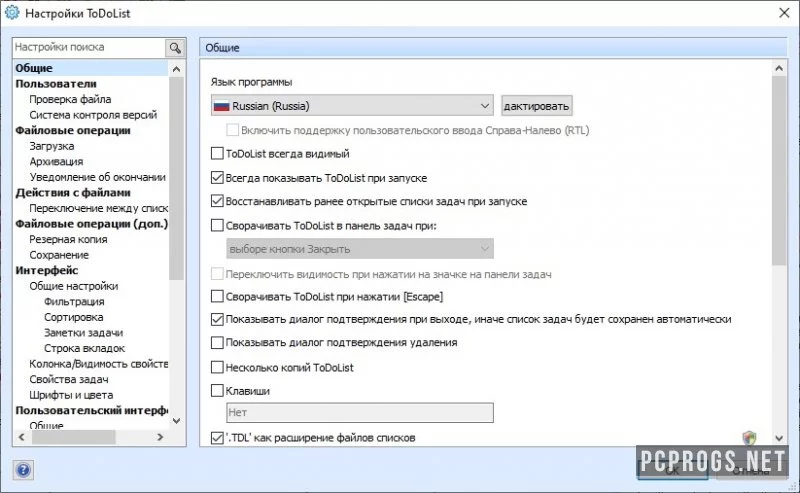Open the Russian (Russia) language dropdown
This screenshot has height=493, width=800.
[352, 106]
